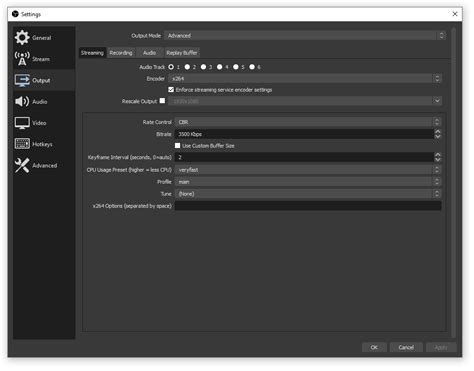
Task: Select Audio Track 6 radio button
Action: coord(252,67)
